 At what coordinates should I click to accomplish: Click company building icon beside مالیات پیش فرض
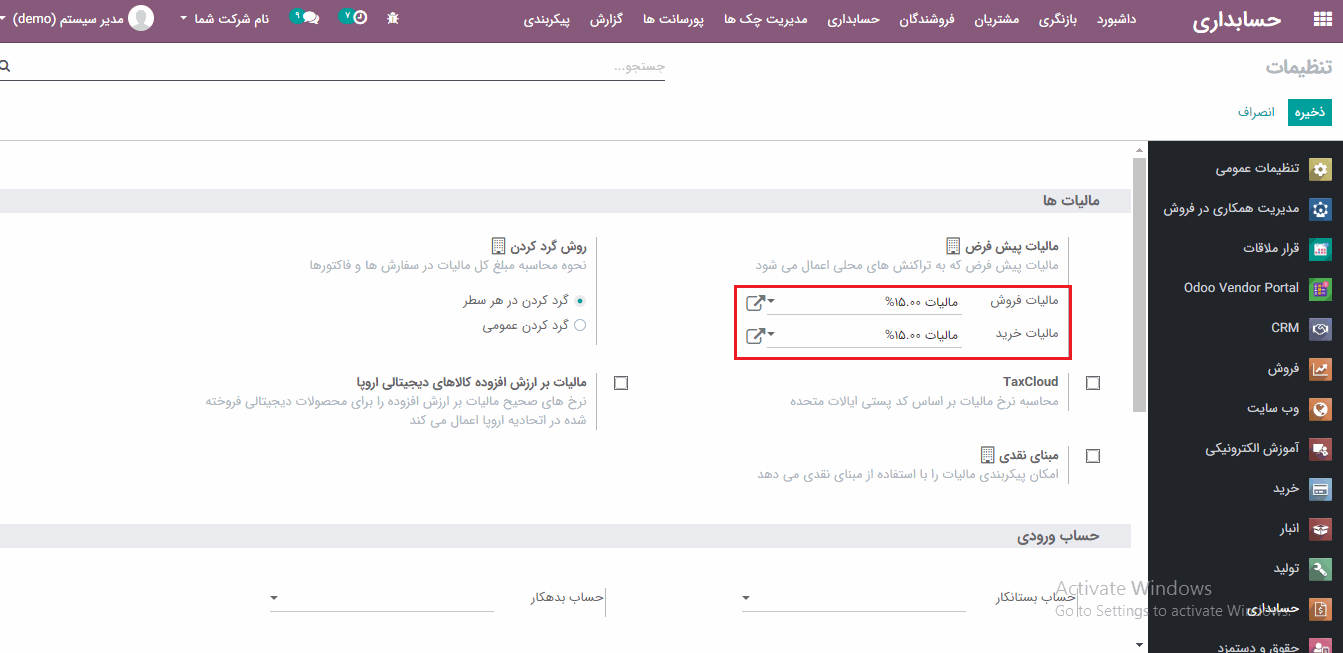point(954,246)
